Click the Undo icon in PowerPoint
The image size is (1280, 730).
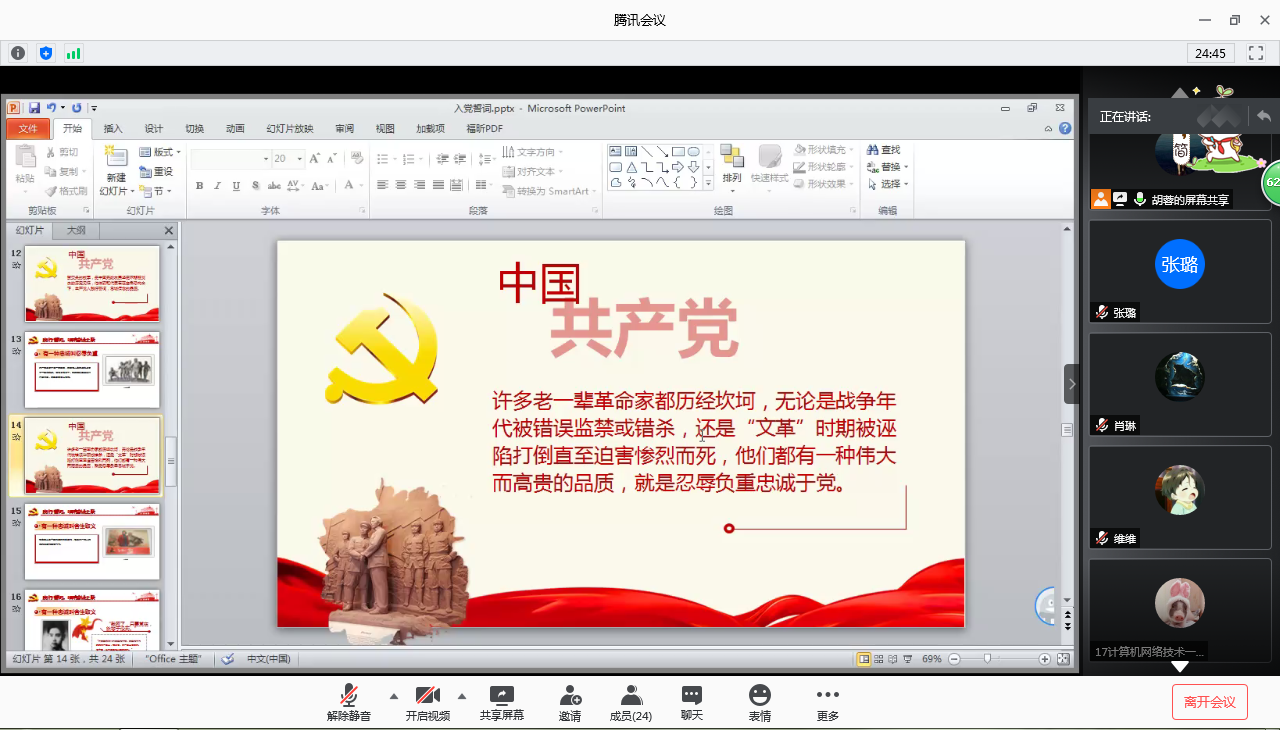50,108
